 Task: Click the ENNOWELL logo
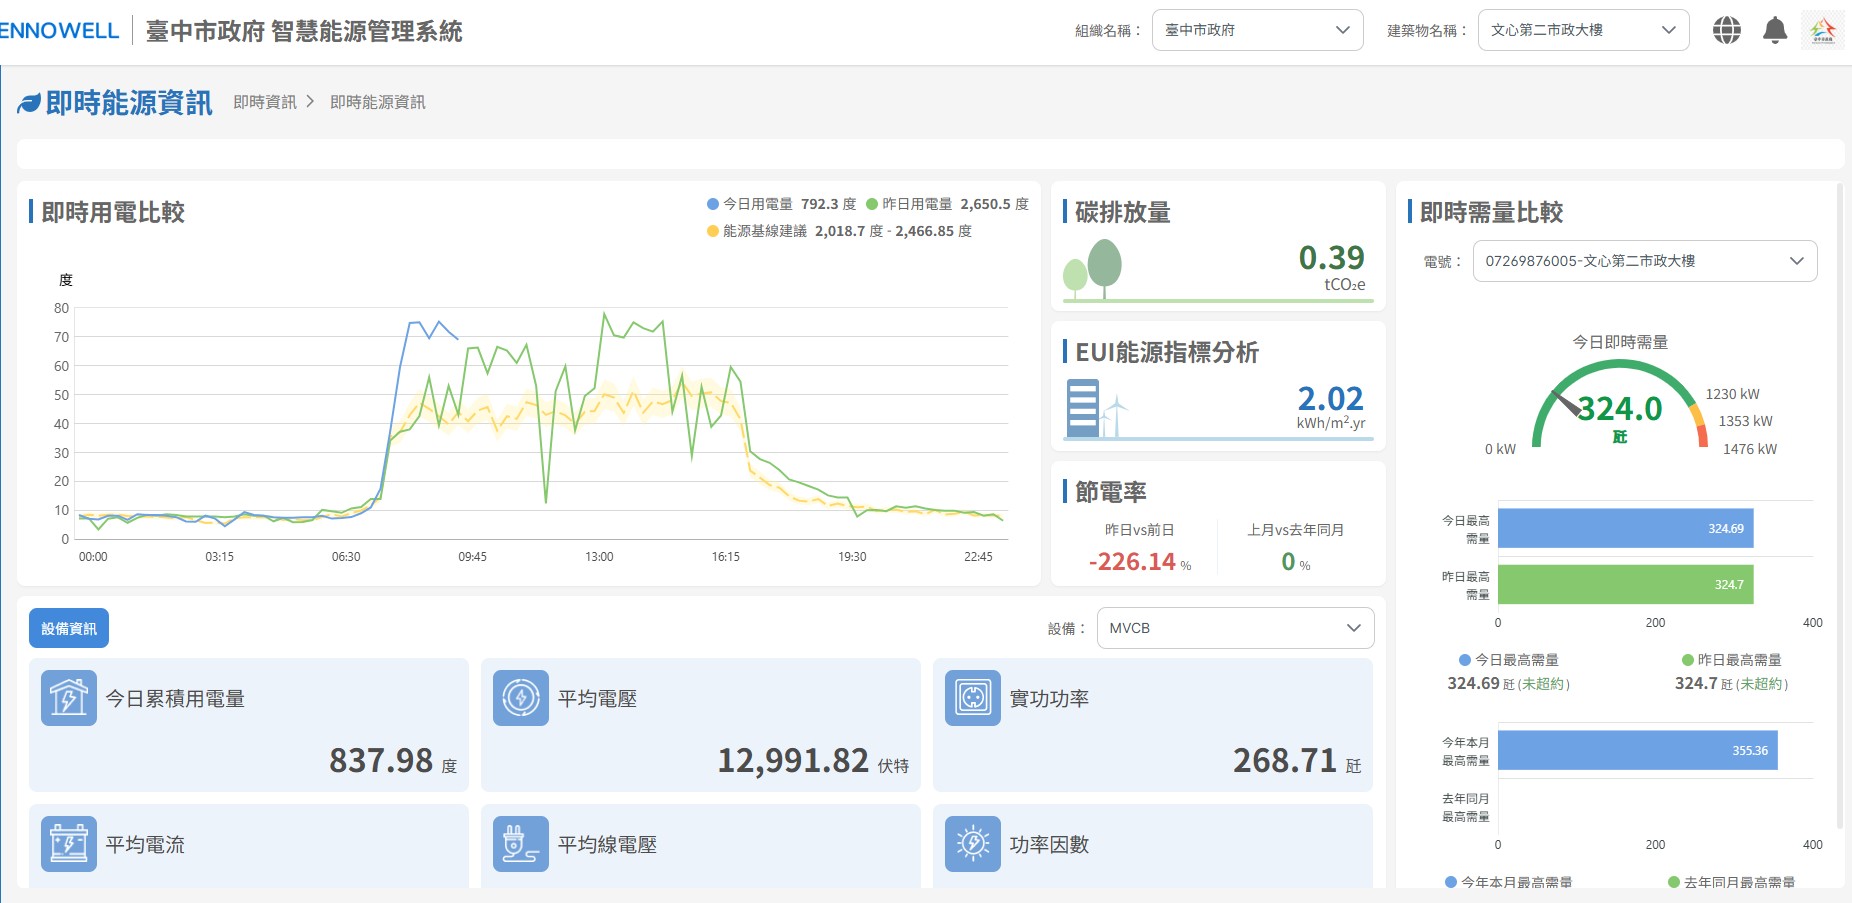pyautogui.click(x=59, y=30)
